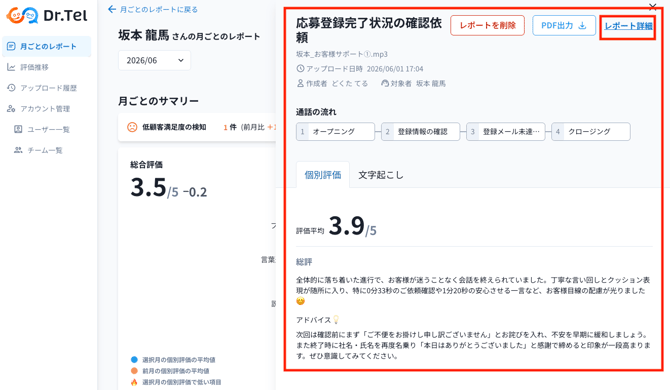Click the 総評 heading
670x390 pixels.
304,261
